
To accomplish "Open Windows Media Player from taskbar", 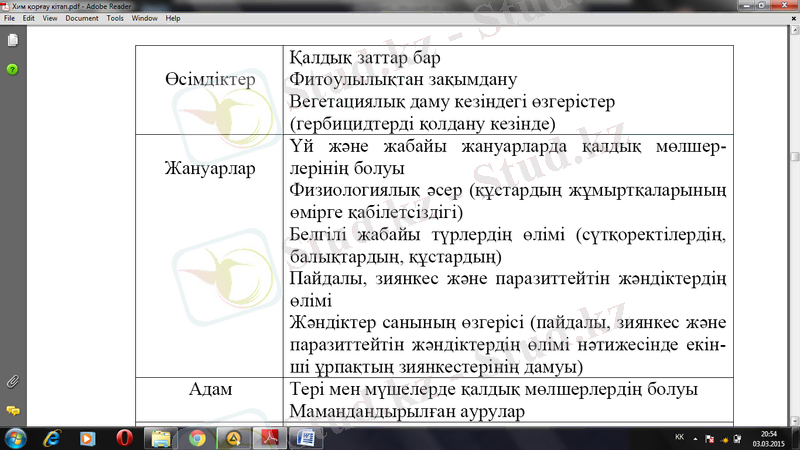I will pos(87,439).
